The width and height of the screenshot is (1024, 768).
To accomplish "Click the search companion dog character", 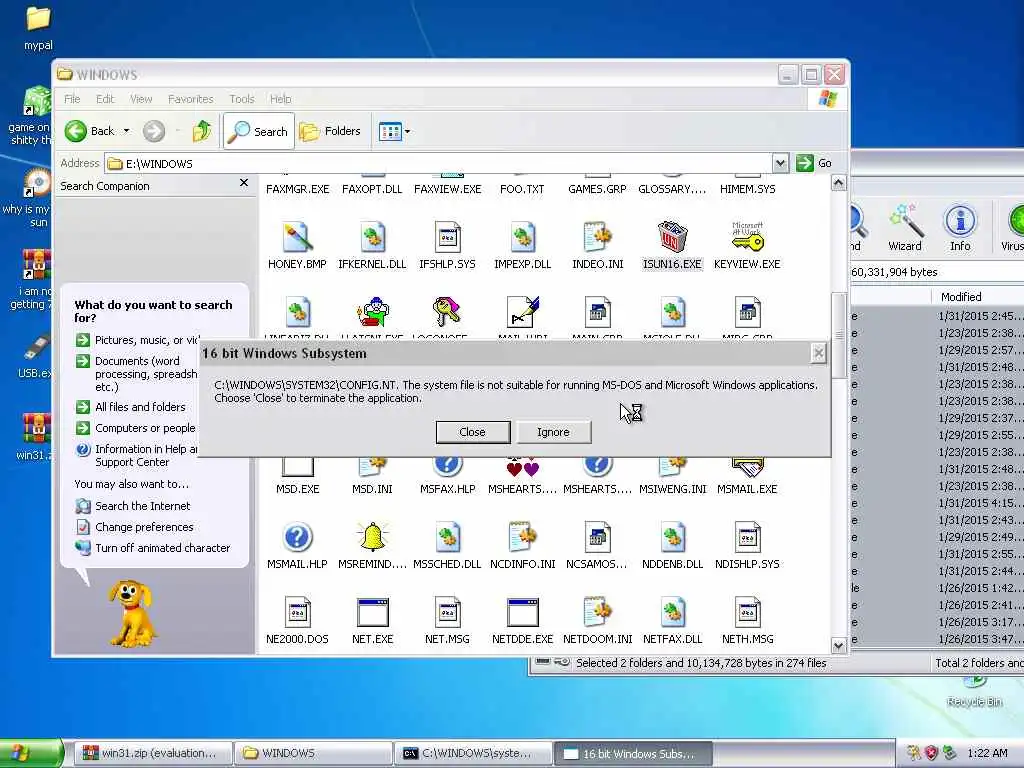I will (x=133, y=613).
